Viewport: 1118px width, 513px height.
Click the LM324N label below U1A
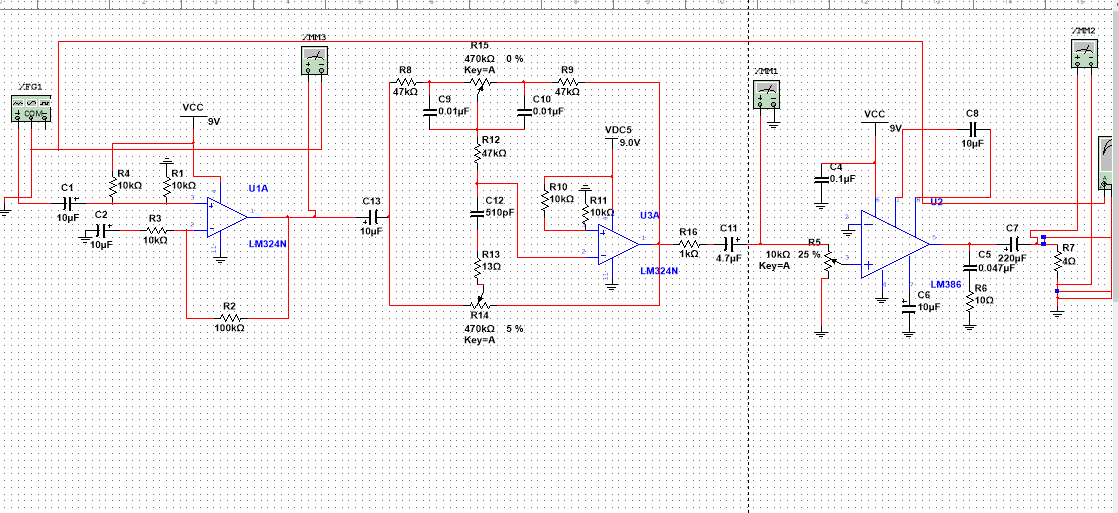click(267, 244)
